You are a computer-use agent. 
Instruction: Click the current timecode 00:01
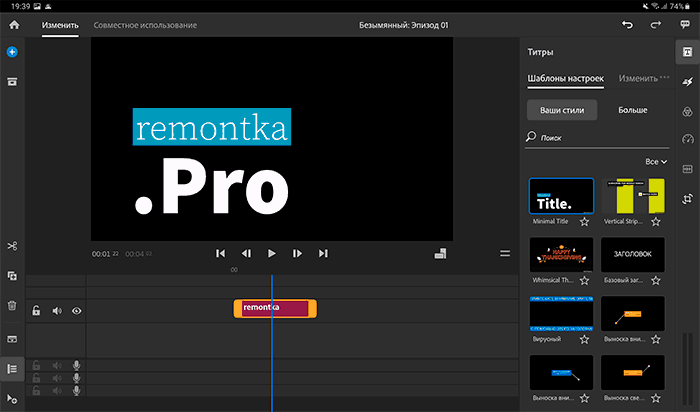[x=105, y=254]
